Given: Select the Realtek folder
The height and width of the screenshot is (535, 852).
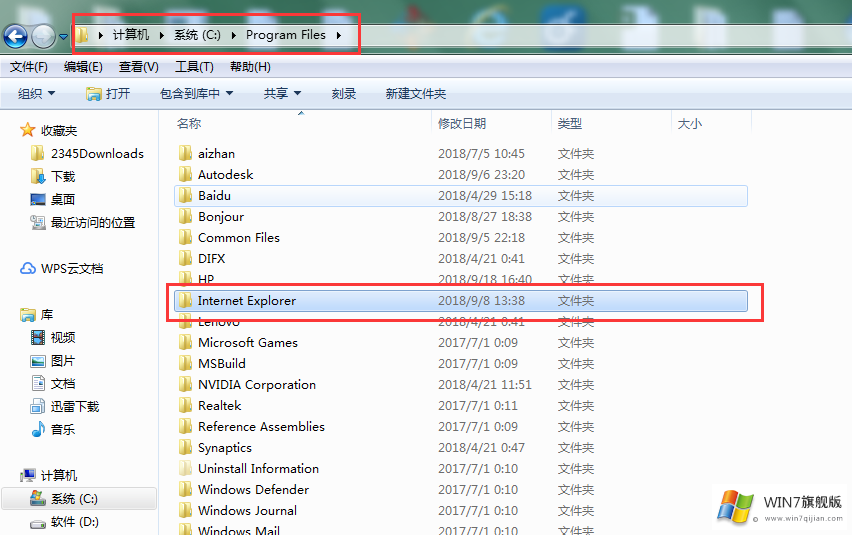Looking at the screenshot, I should tap(220, 406).
